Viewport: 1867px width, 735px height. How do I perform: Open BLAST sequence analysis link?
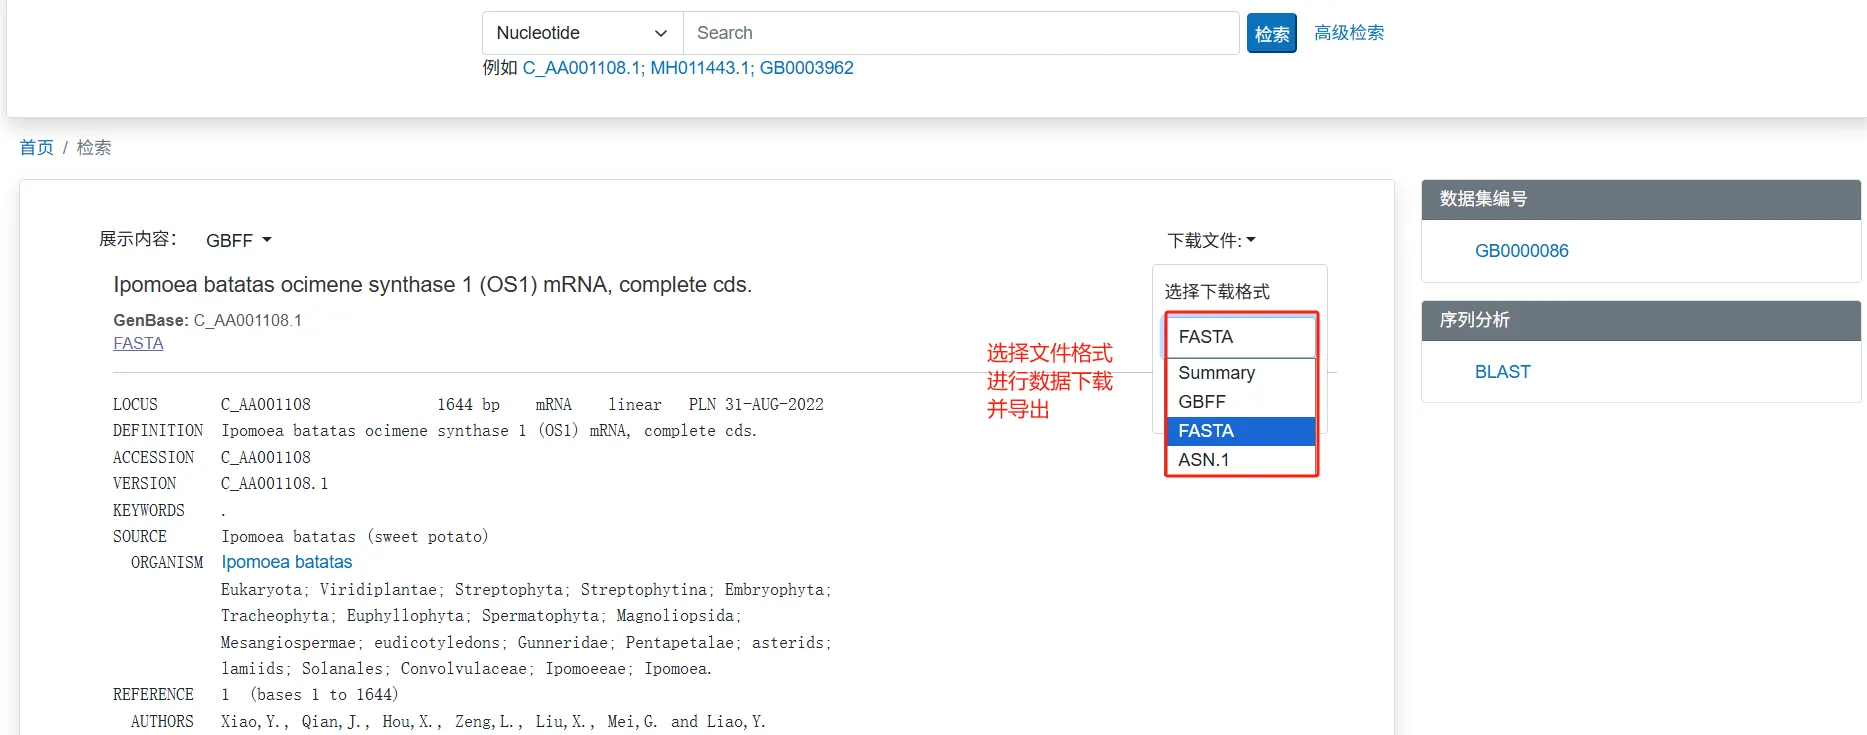click(x=1502, y=372)
